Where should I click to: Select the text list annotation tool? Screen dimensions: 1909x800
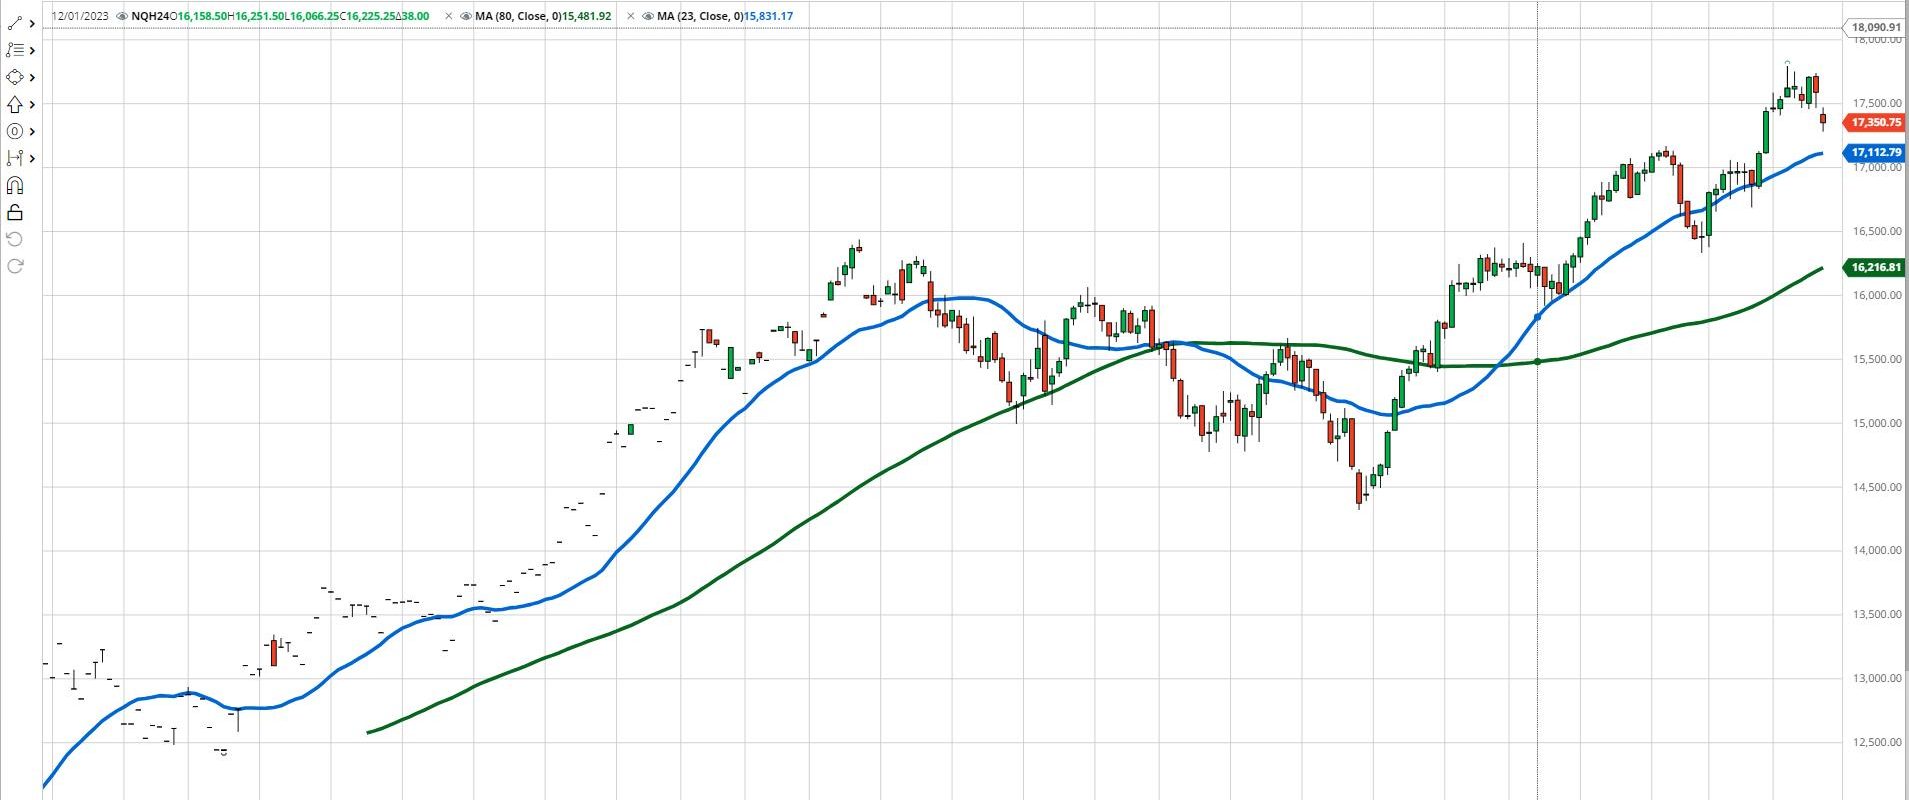coord(14,50)
